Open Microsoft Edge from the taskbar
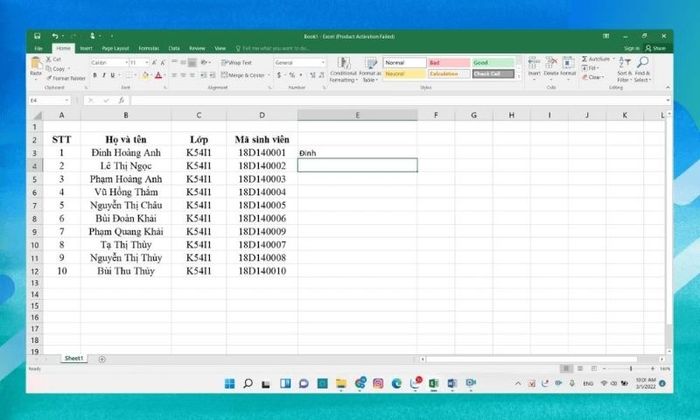700x420 pixels. [x=396, y=383]
